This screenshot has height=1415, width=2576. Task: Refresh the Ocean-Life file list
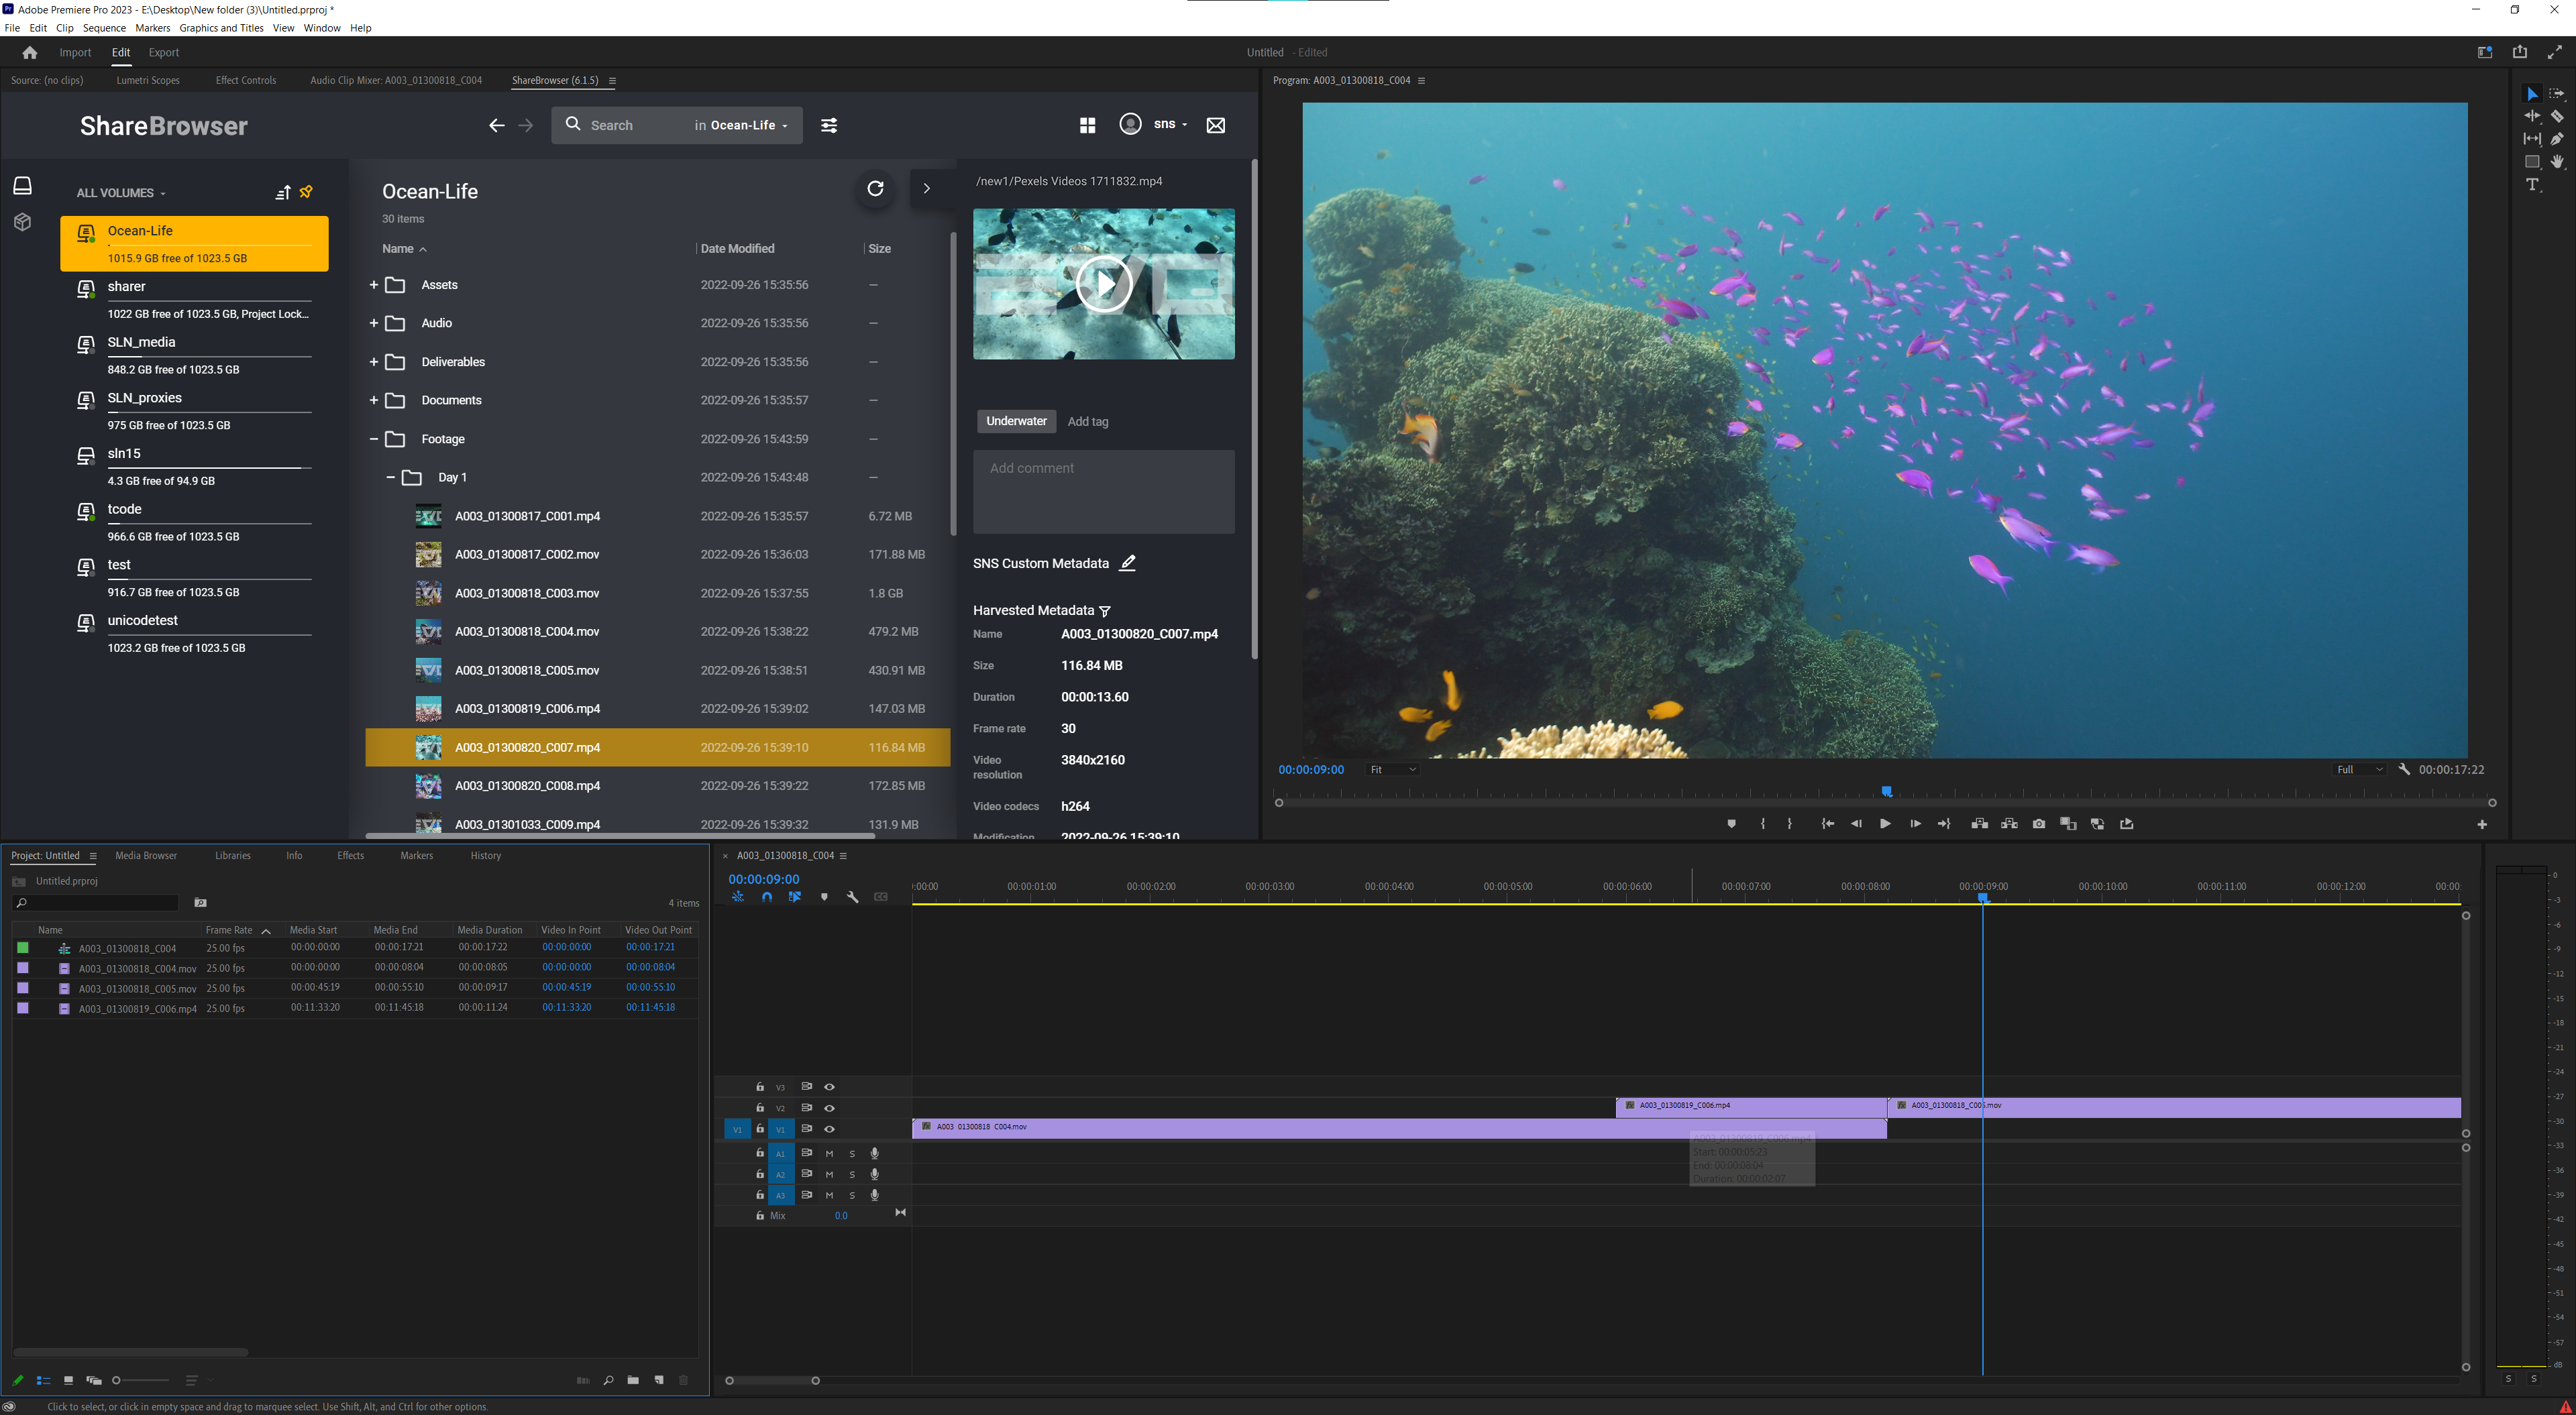point(875,188)
